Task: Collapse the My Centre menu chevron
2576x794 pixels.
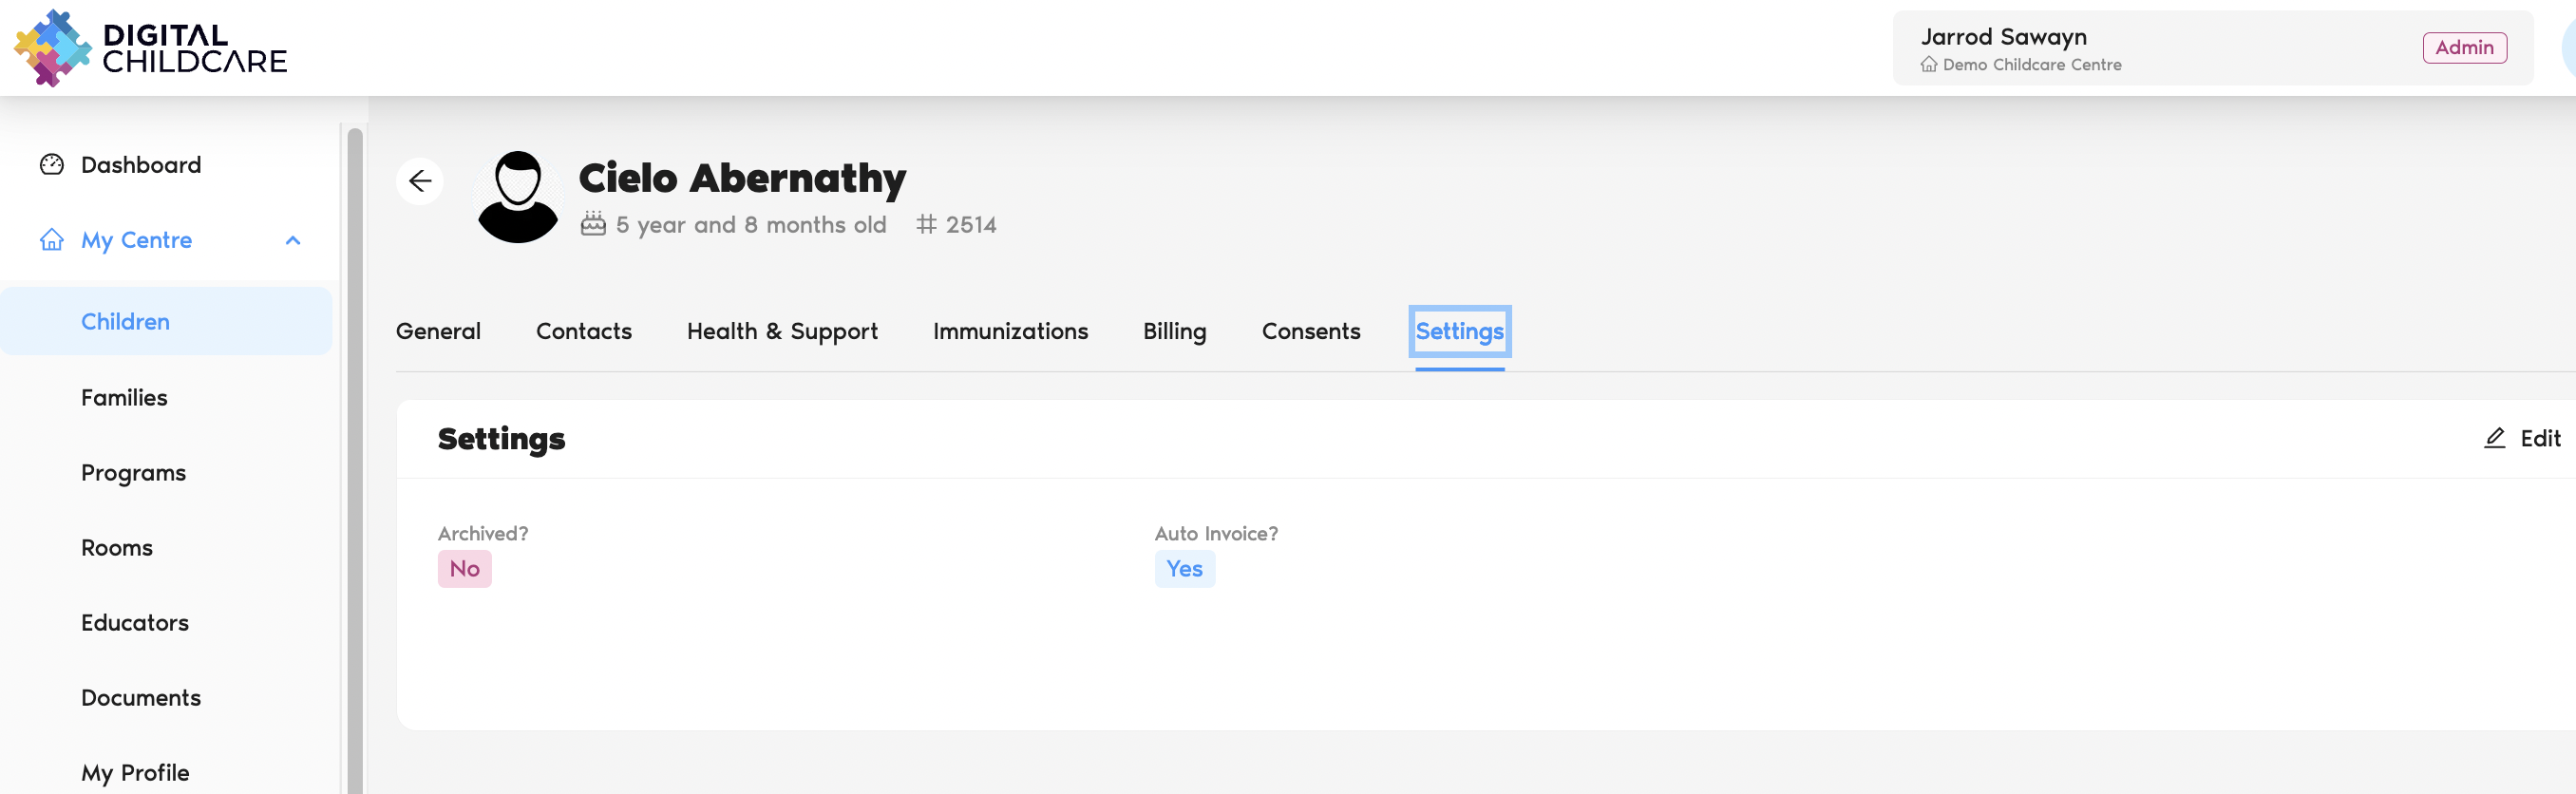Action: tap(293, 240)
